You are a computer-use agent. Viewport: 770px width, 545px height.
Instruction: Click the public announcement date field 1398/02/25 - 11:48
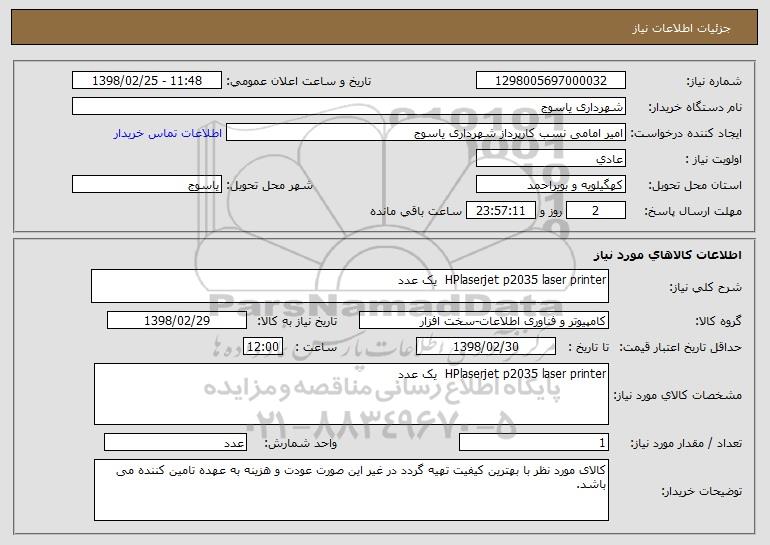[147, 81]
